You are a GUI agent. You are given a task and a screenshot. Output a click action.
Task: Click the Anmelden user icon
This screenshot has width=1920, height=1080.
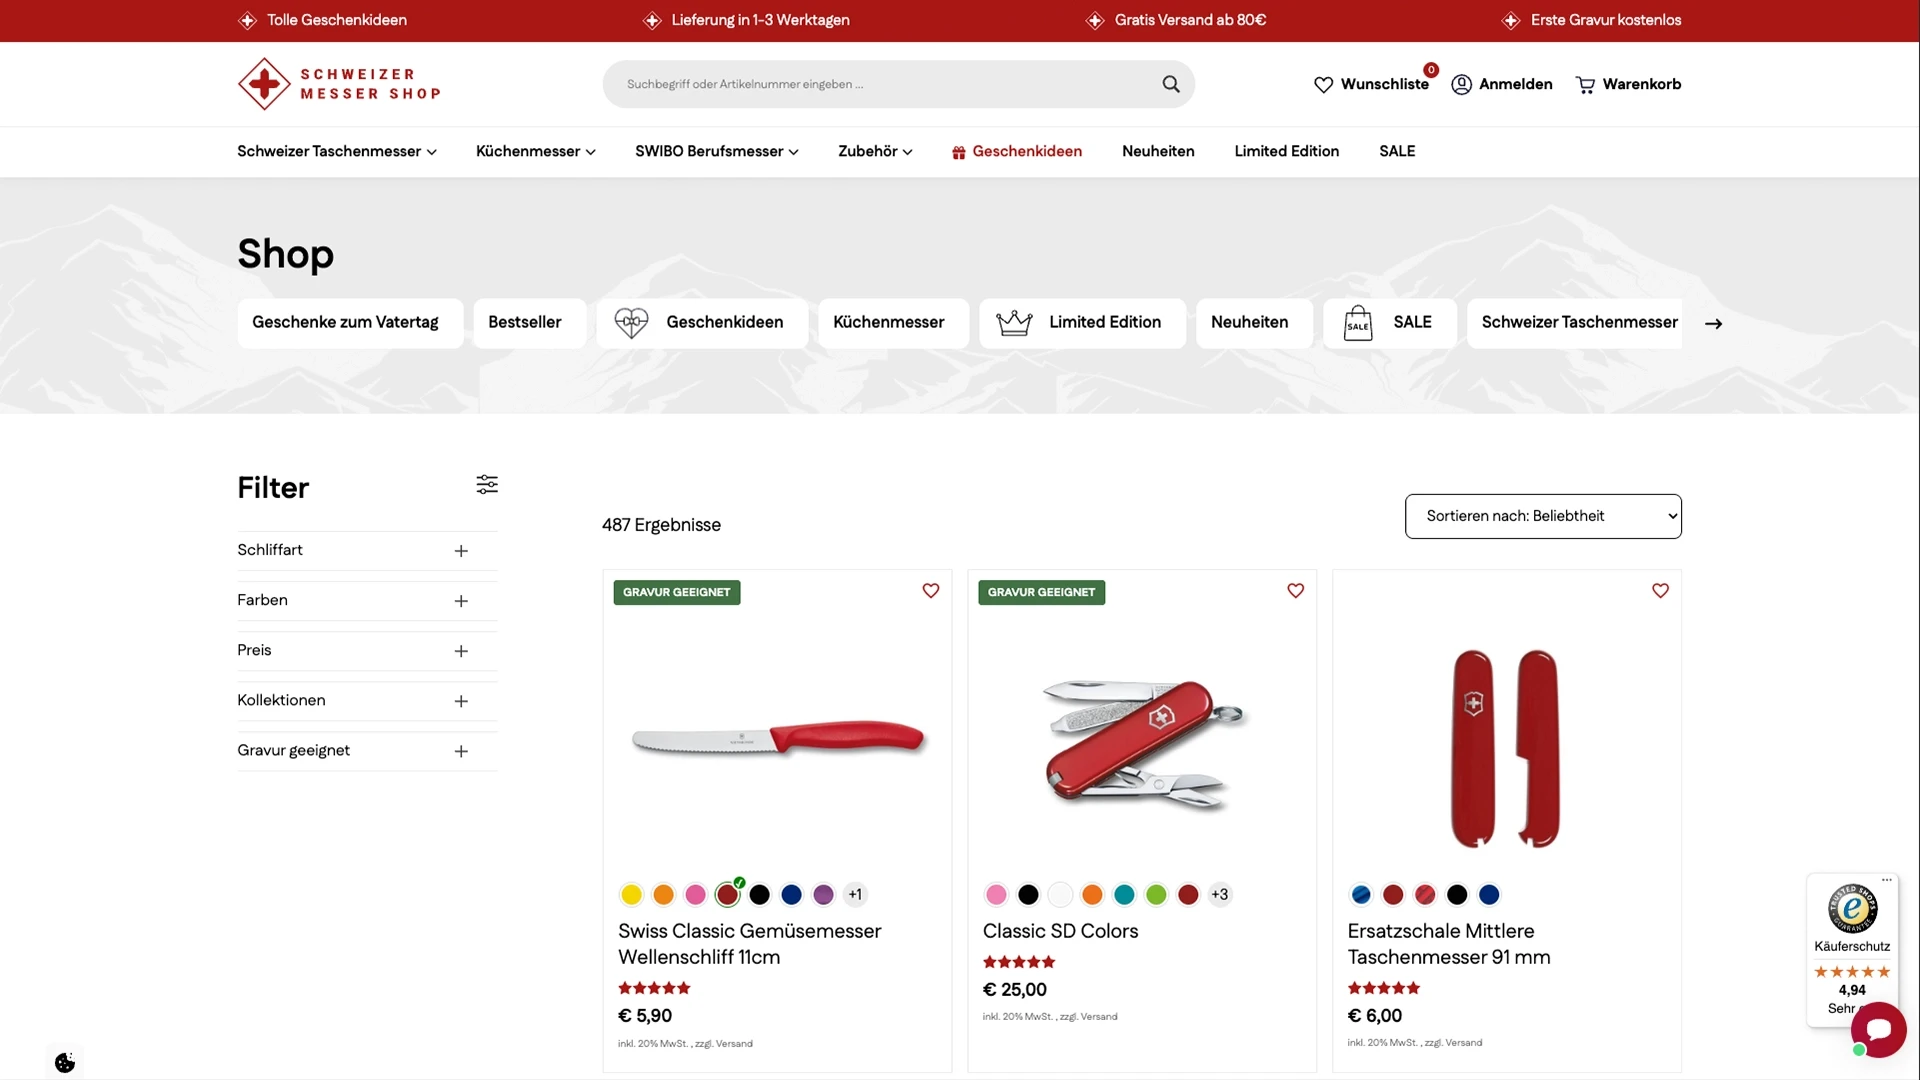(1461, 85)
